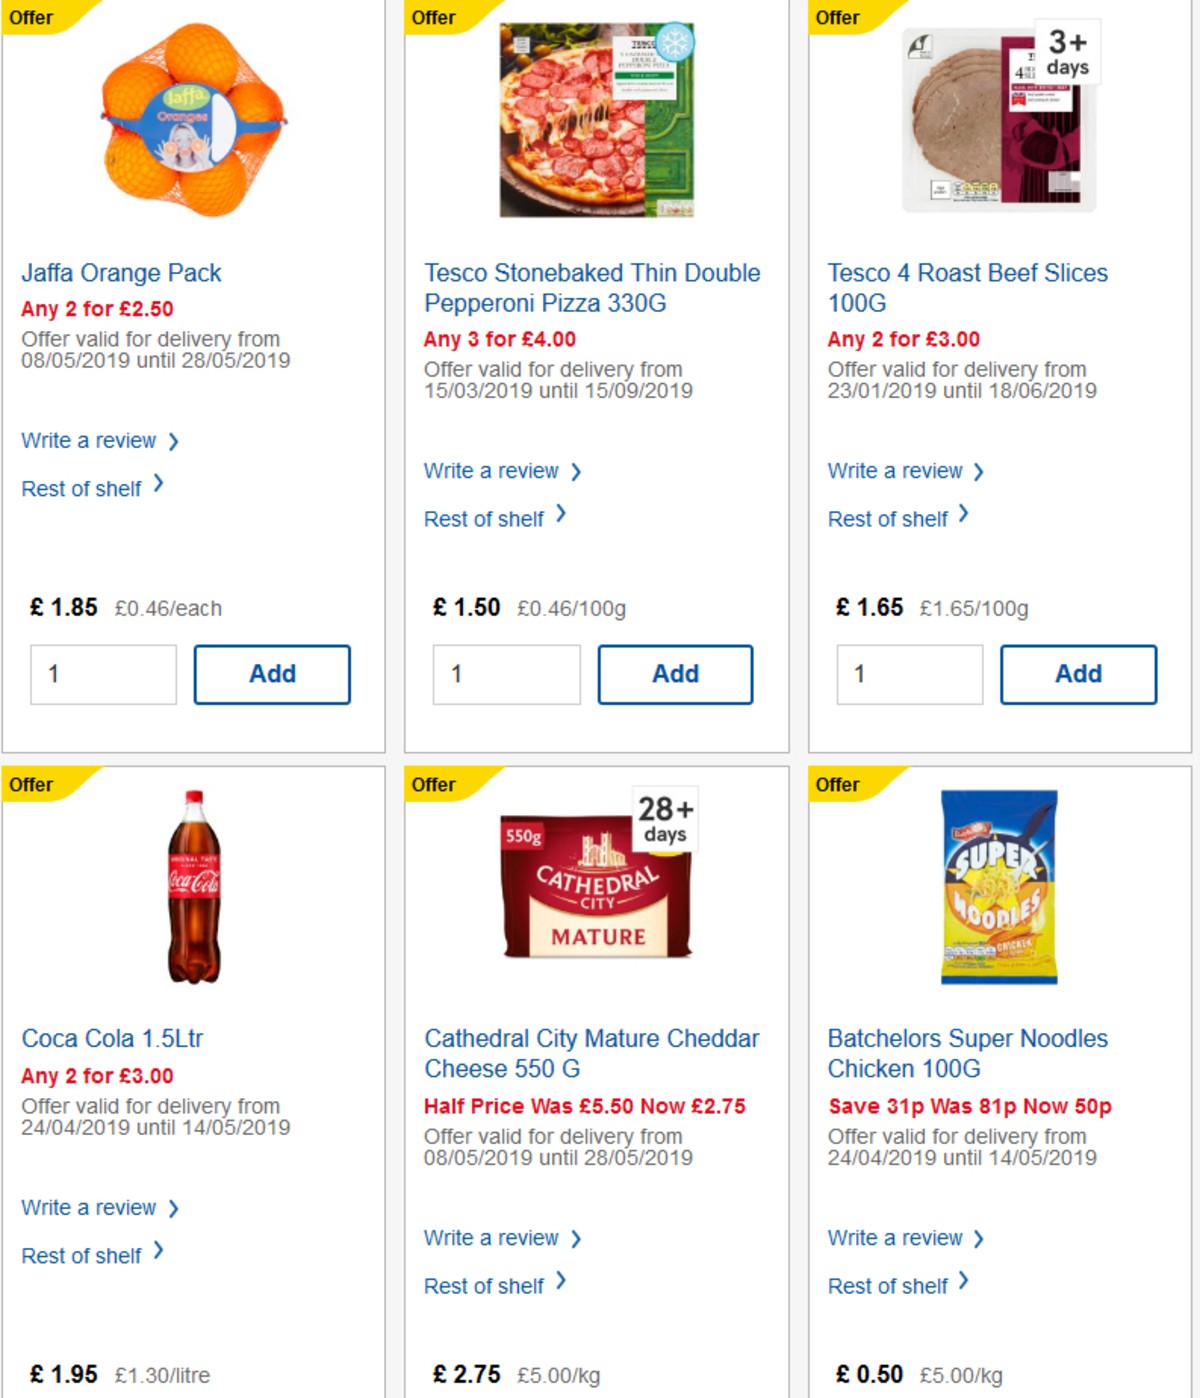Add Jaffa Orange Pack to the basket

271,673
